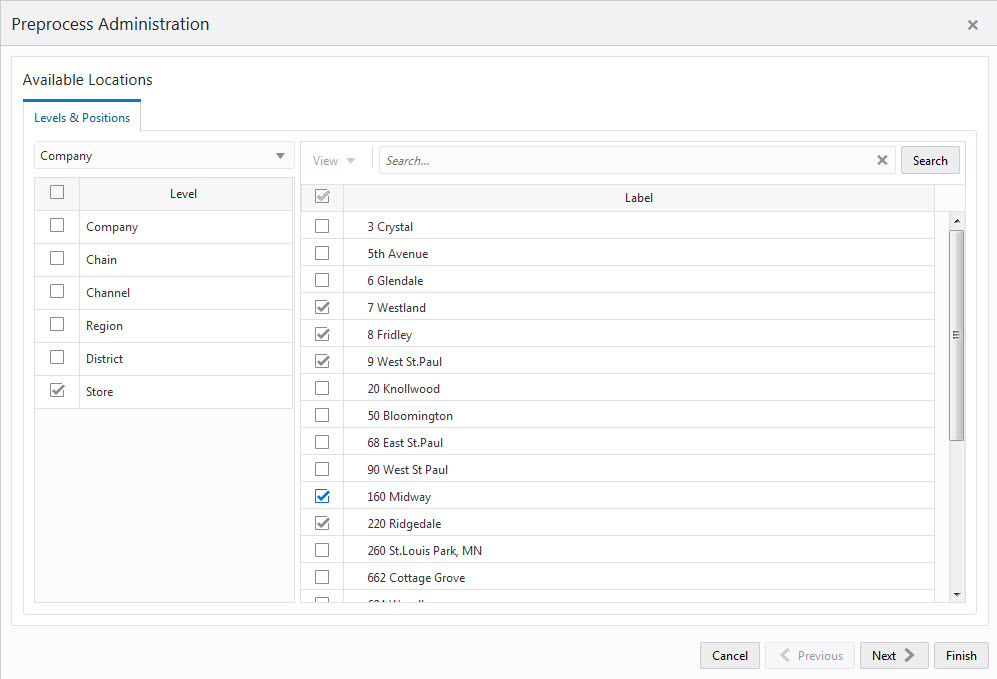
Task: Click the Label column header
Action: click(638, 198)
